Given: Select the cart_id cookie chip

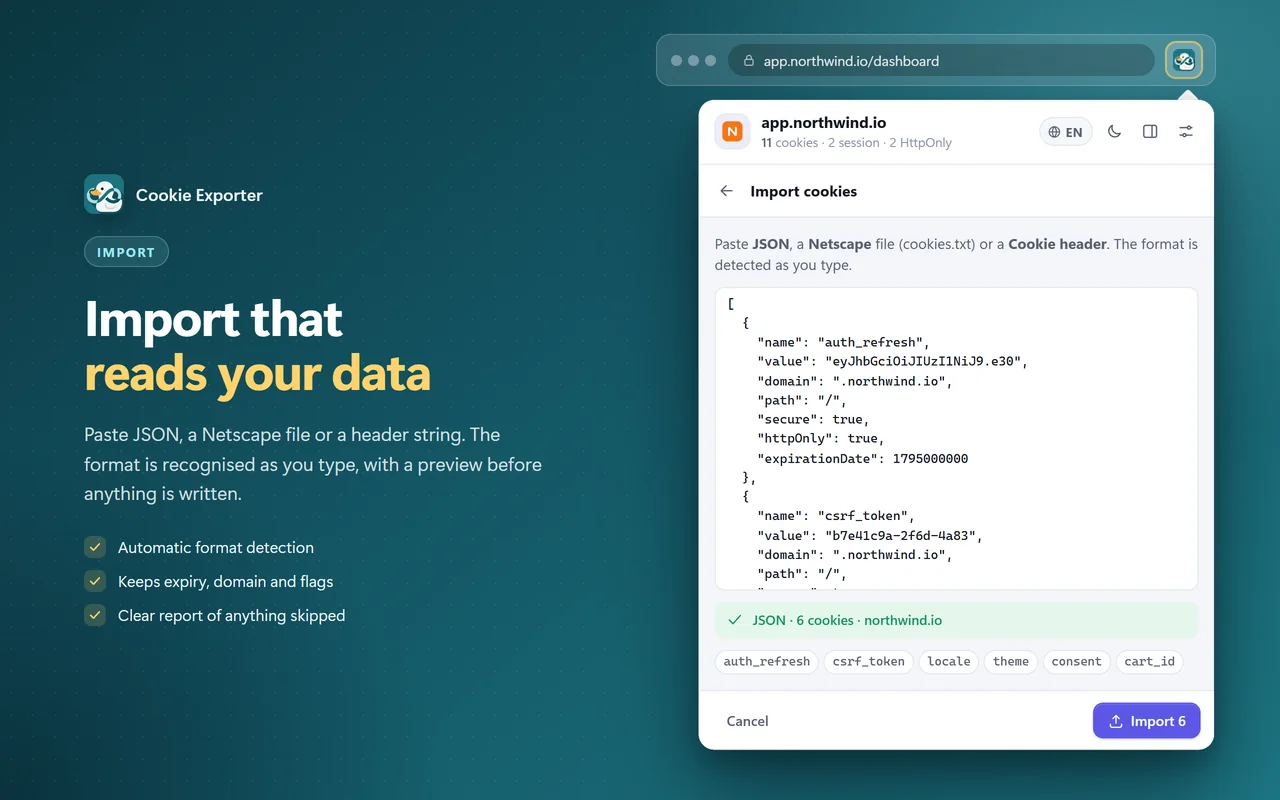Looking at the screenshot, I should pos(1149,661).
